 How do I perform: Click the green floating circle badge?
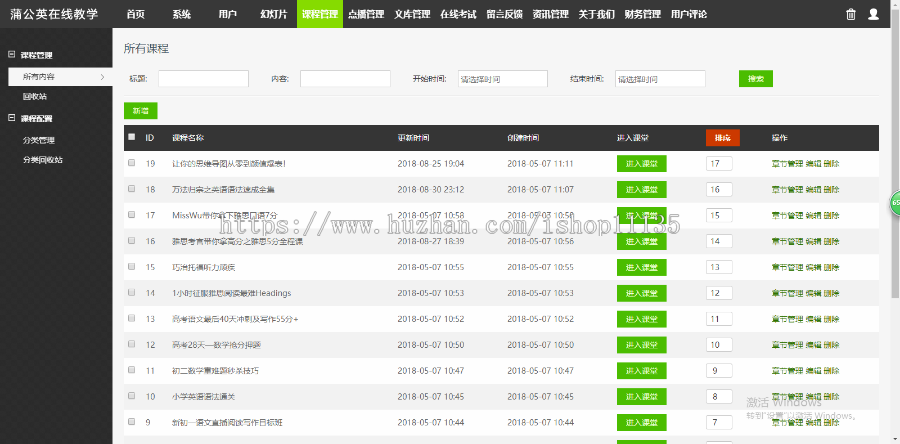(895, 203)
